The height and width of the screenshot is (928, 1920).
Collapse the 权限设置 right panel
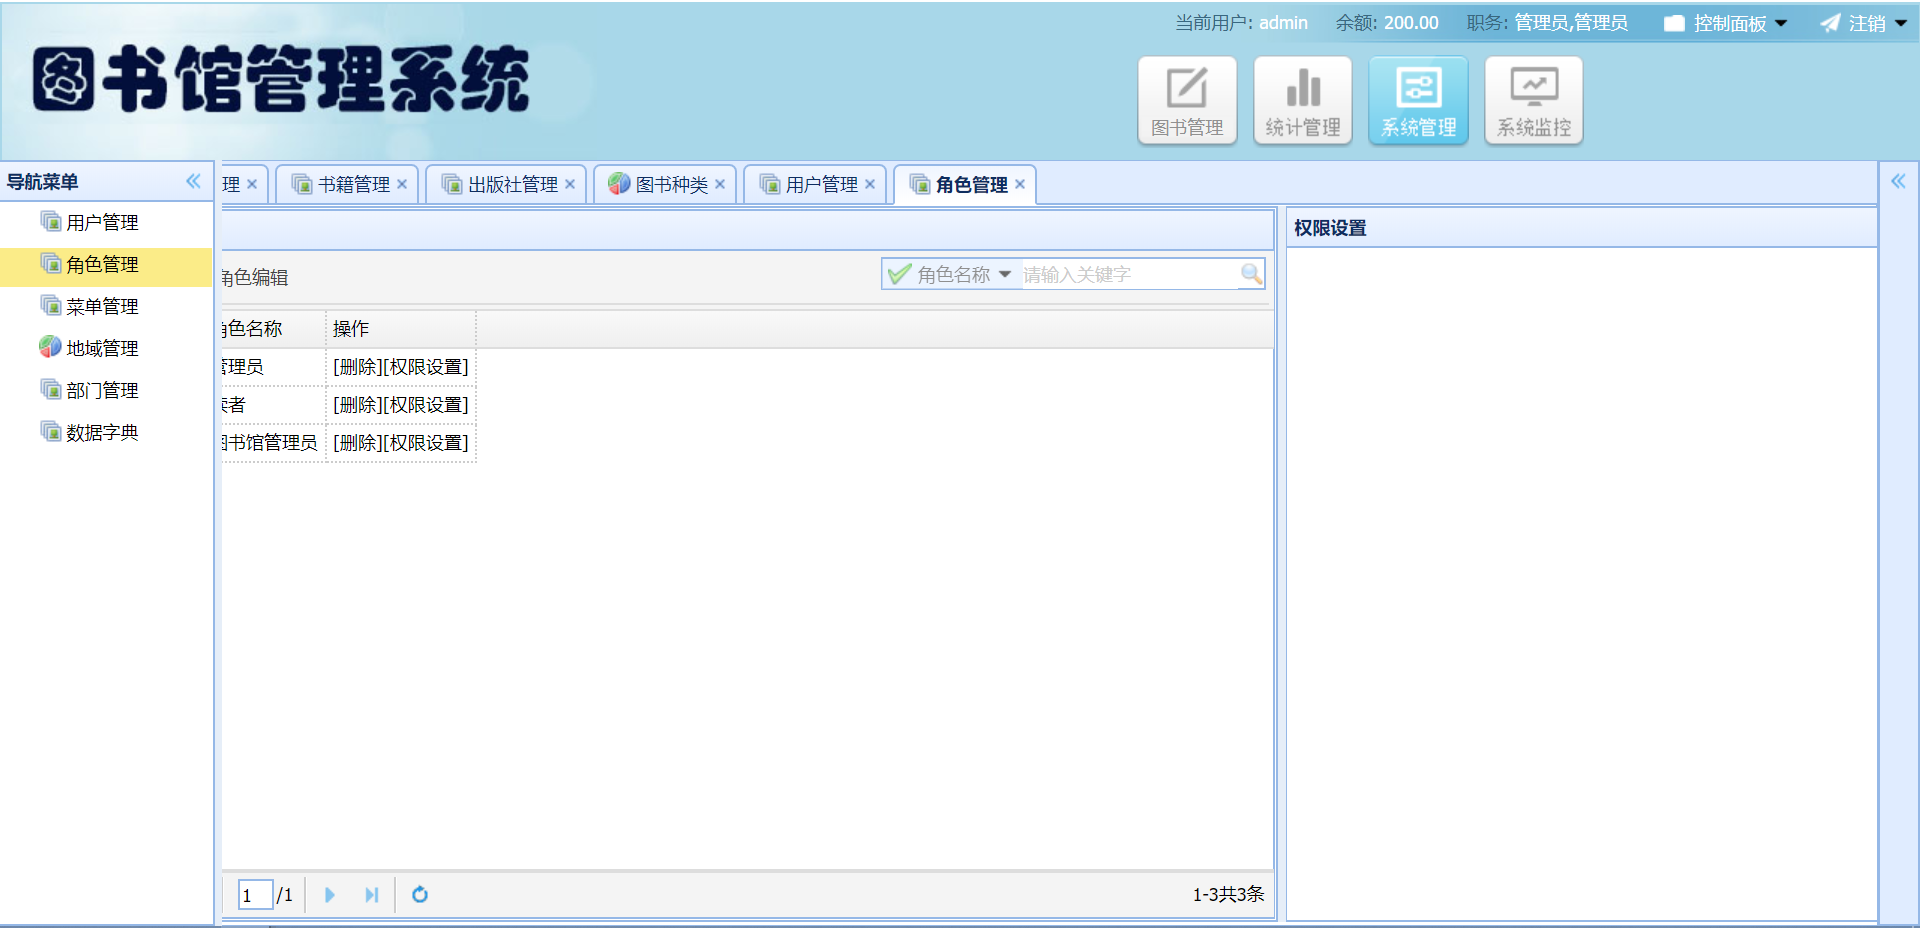tap(1898, 181)
